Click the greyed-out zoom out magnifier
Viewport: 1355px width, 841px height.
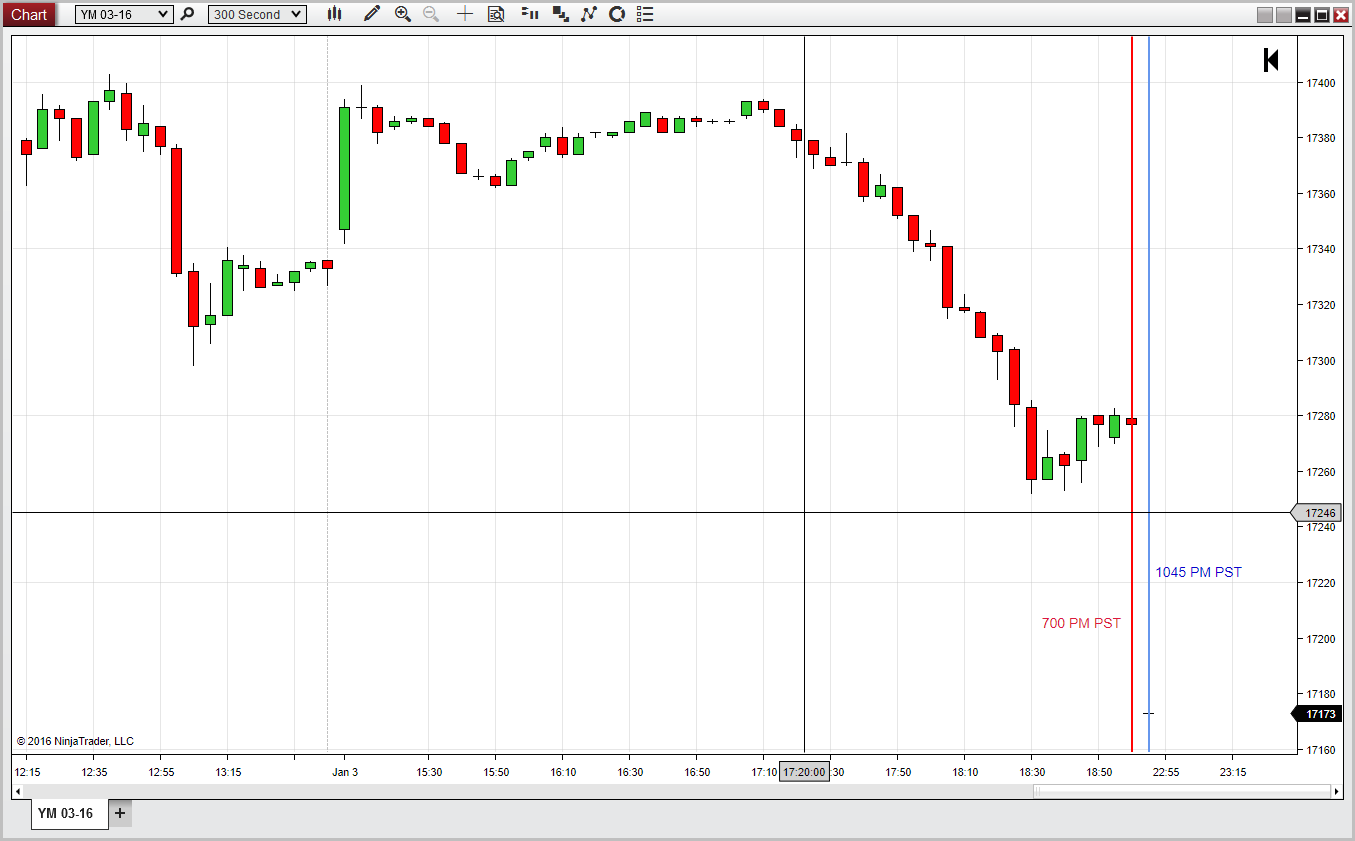[x=431, y=14]
